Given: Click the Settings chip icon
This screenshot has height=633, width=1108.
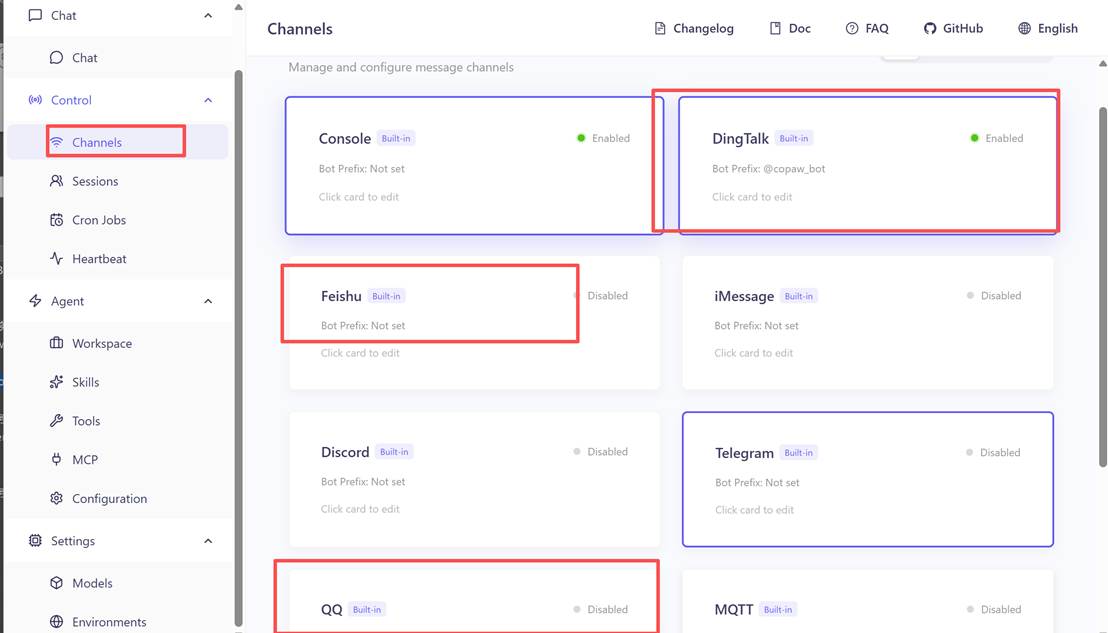Looking at the screenshot, I should [35, 540].
